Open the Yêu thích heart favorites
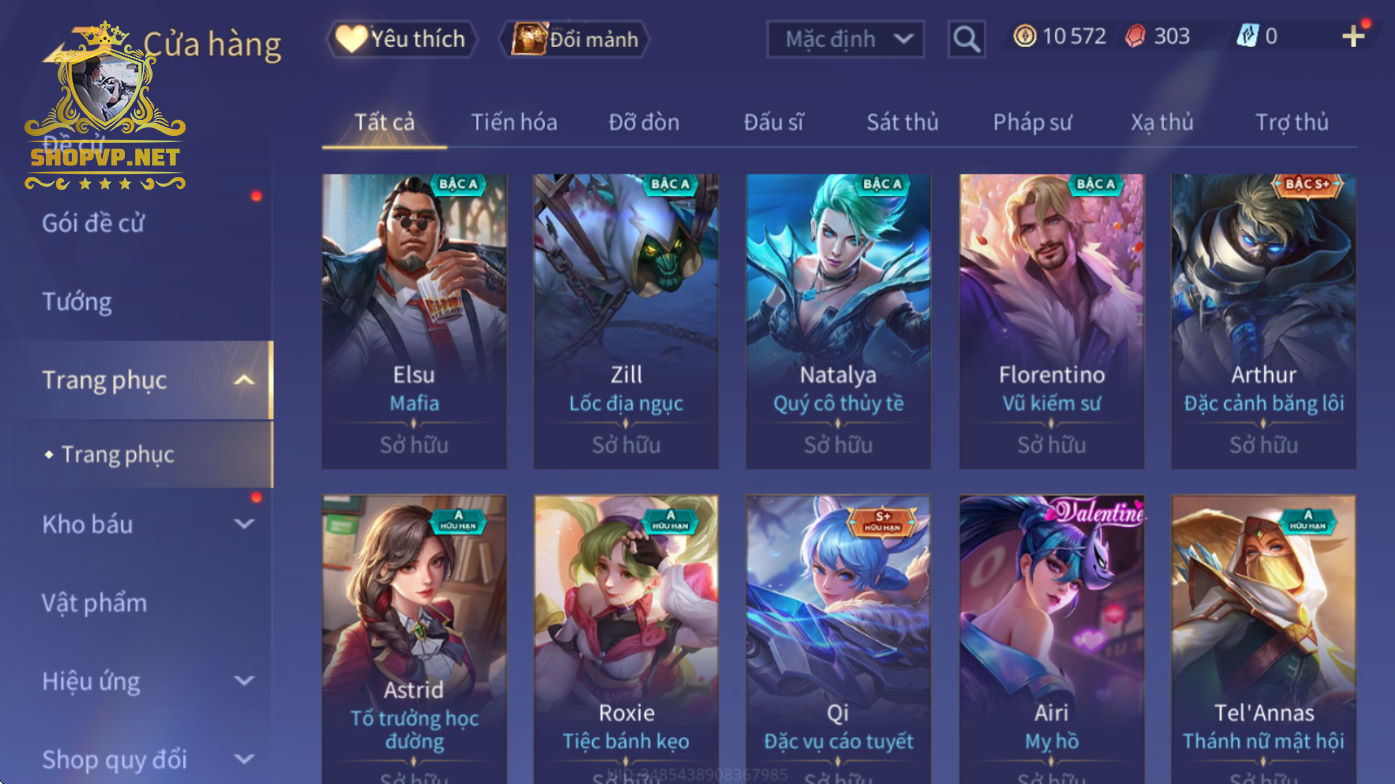This screenshot has width=1395, height=784. pos(401,39)
